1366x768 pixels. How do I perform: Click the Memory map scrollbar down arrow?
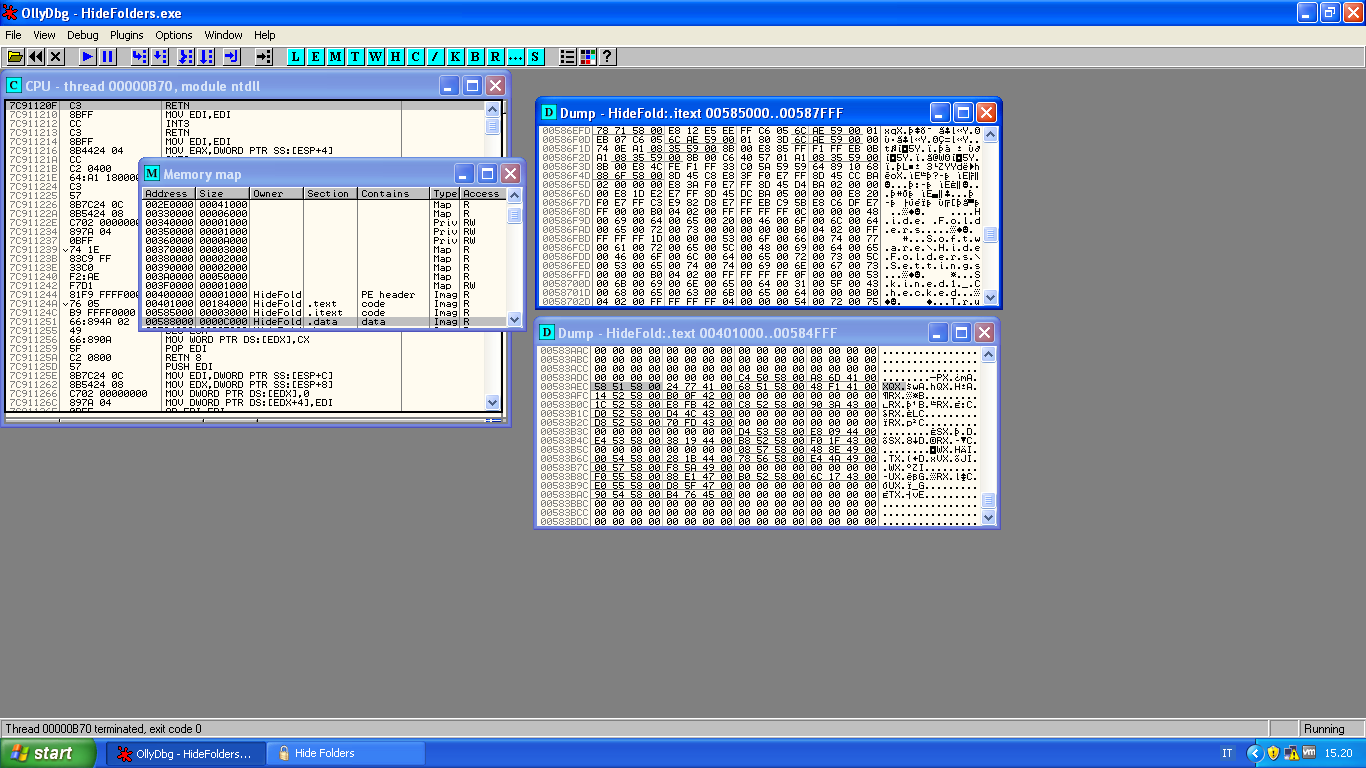pos(515,319)
